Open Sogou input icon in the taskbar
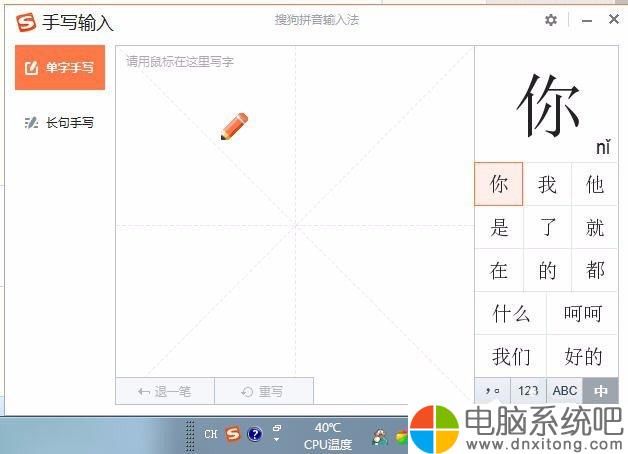 233,434
